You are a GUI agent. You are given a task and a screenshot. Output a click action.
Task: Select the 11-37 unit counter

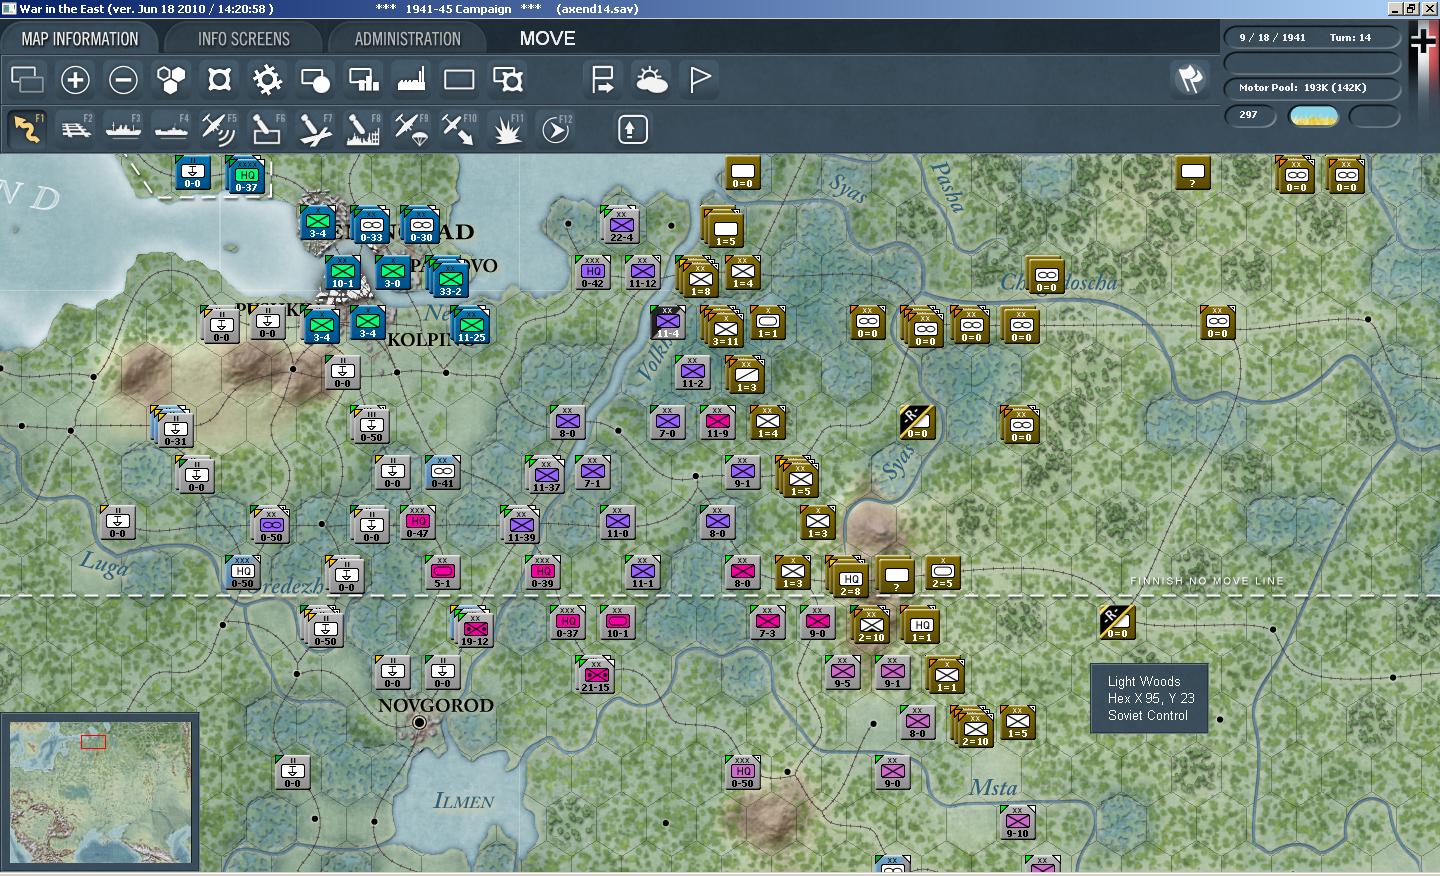tap(545, 474)
